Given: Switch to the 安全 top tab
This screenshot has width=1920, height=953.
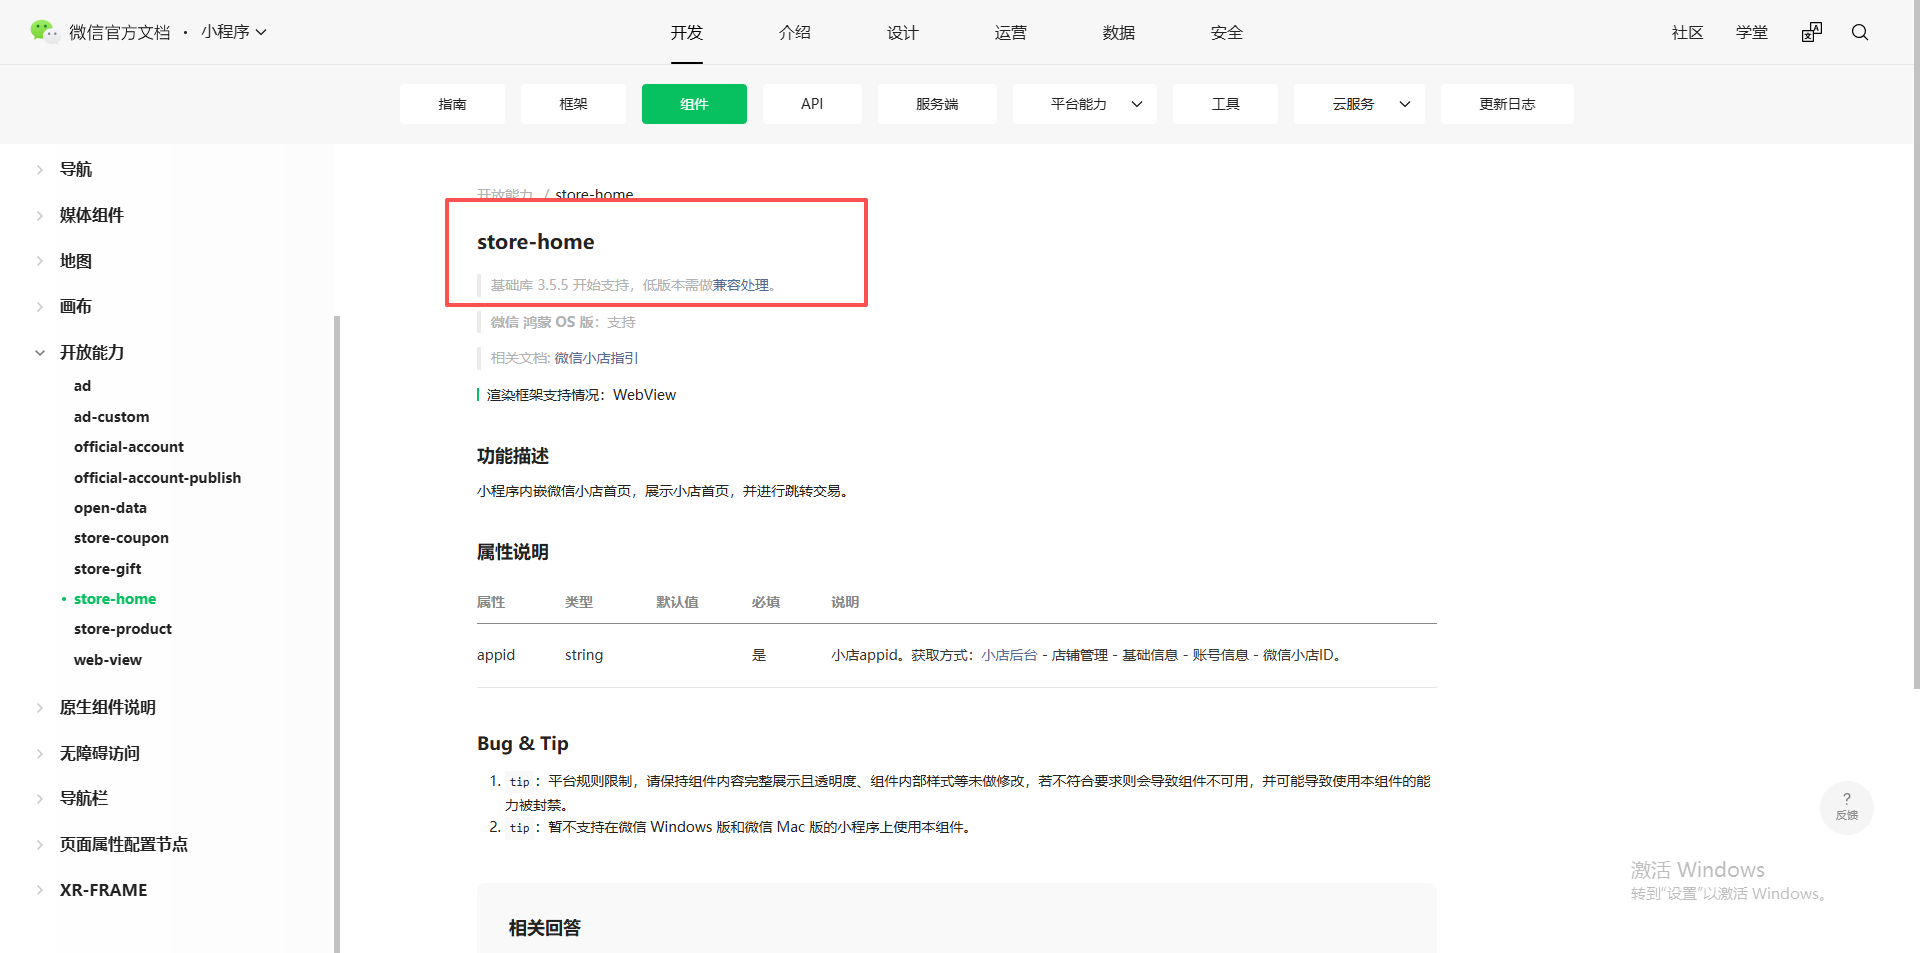Looking at the screenshot, I should [1227, 32].
